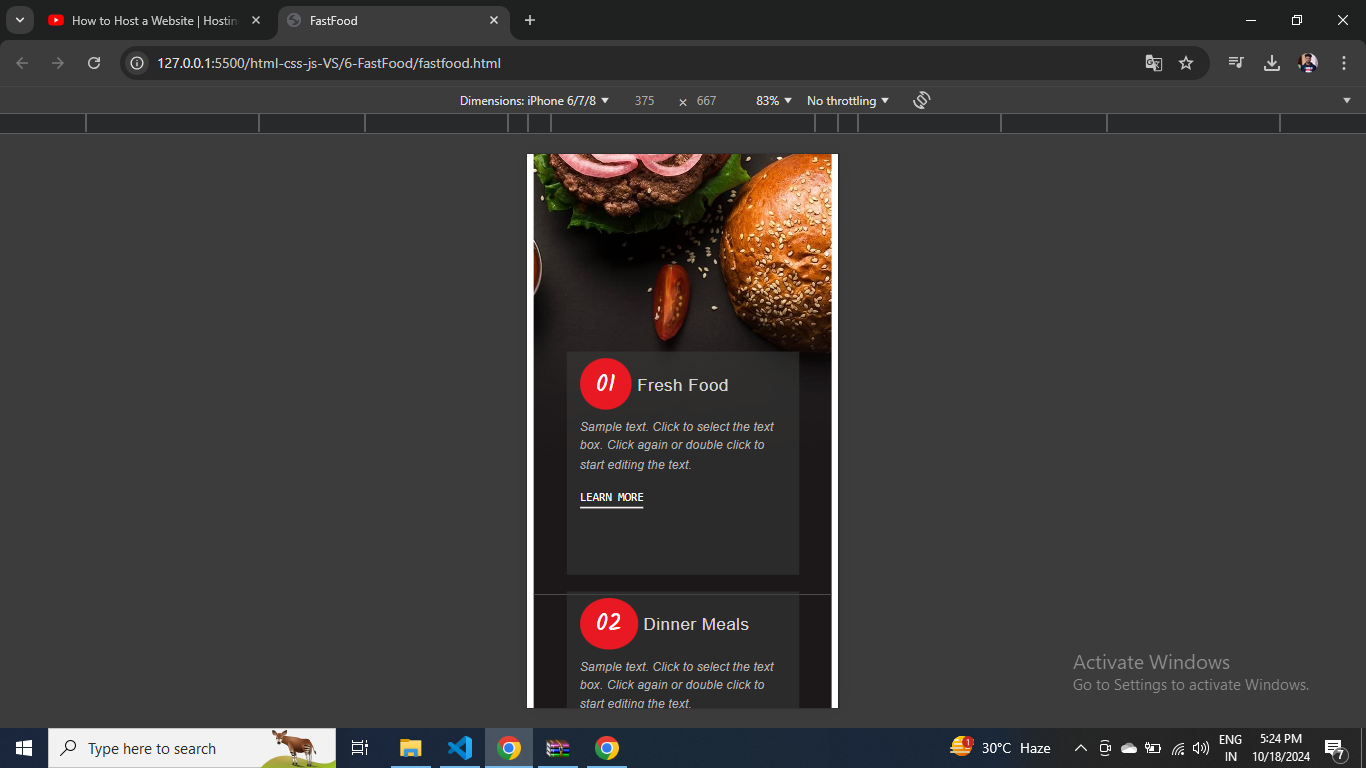Click the red 02 badge
This screenshot has height=768, width=1366.
609,623
